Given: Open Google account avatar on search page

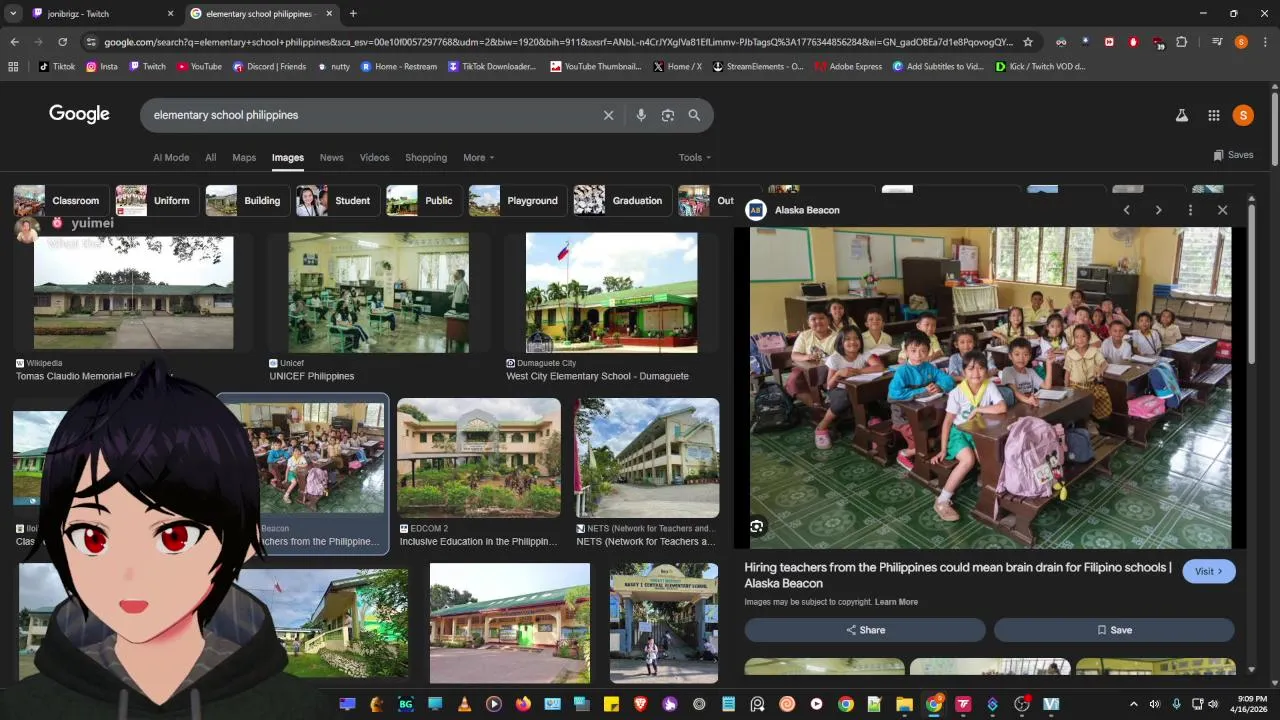Looking at the screenshot, I should tap(1243, 115).
